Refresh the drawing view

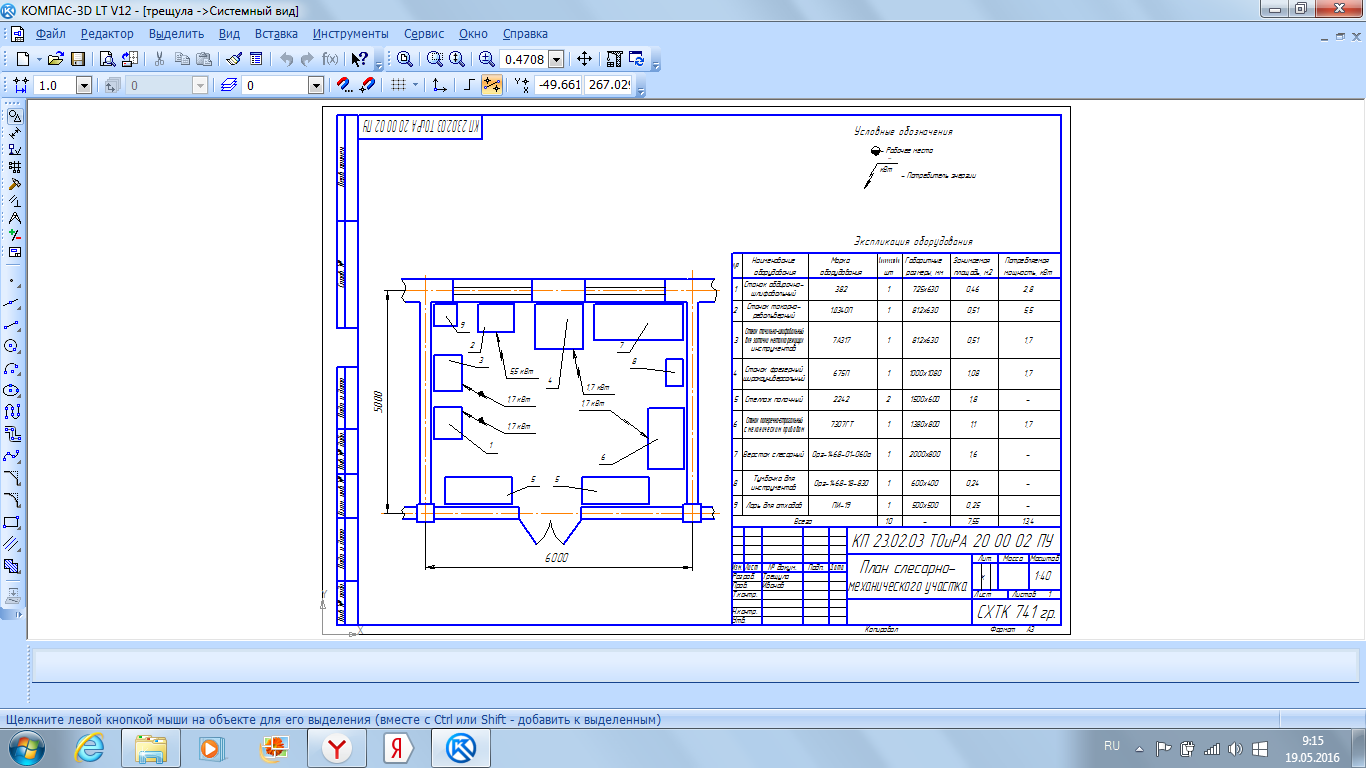click(x=636, y=59)
